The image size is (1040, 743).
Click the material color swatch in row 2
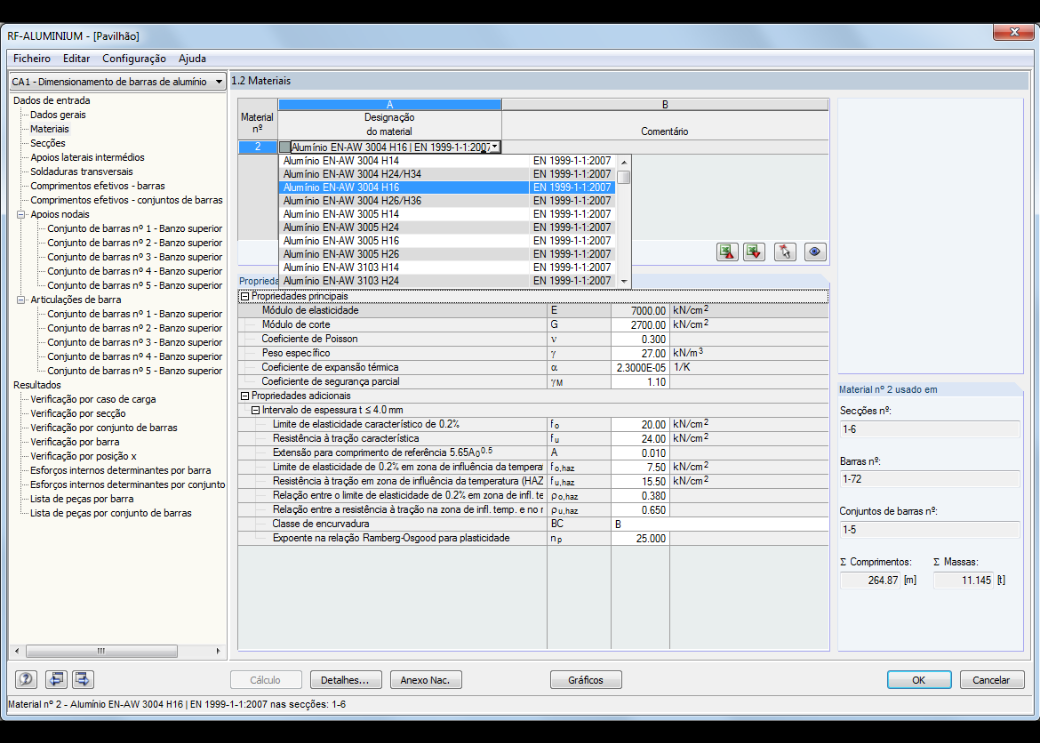click(x=285, y=147)
